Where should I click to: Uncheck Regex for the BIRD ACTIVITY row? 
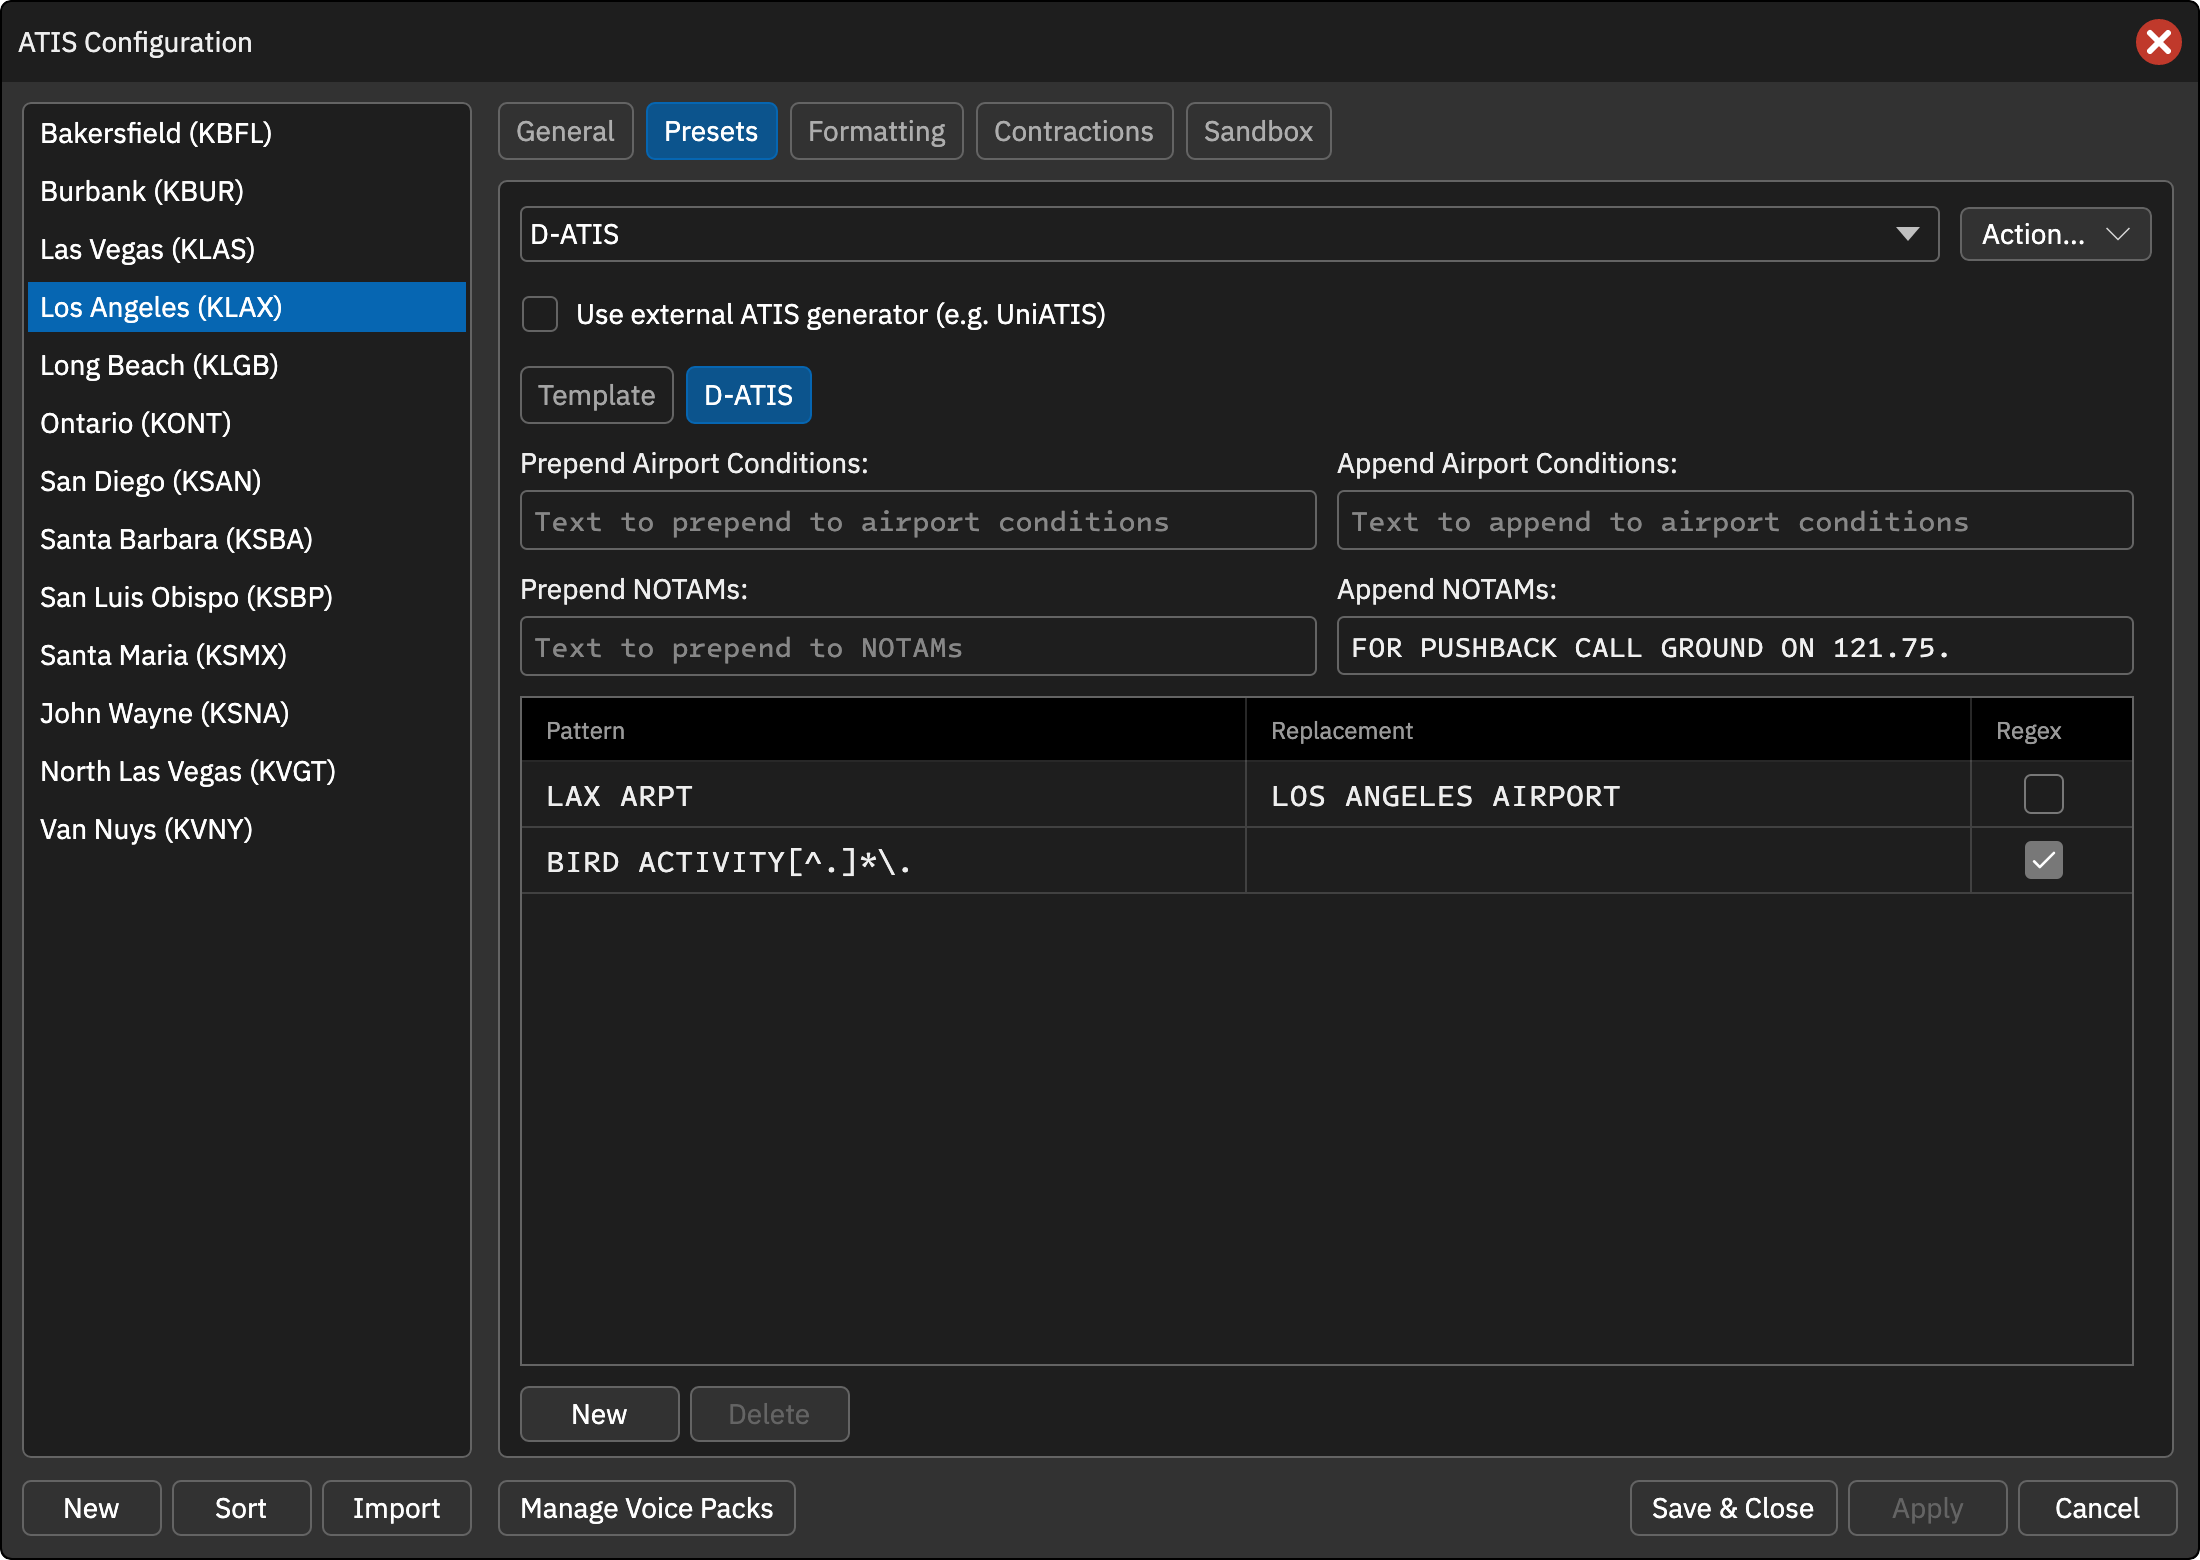tap(2043, 860)
